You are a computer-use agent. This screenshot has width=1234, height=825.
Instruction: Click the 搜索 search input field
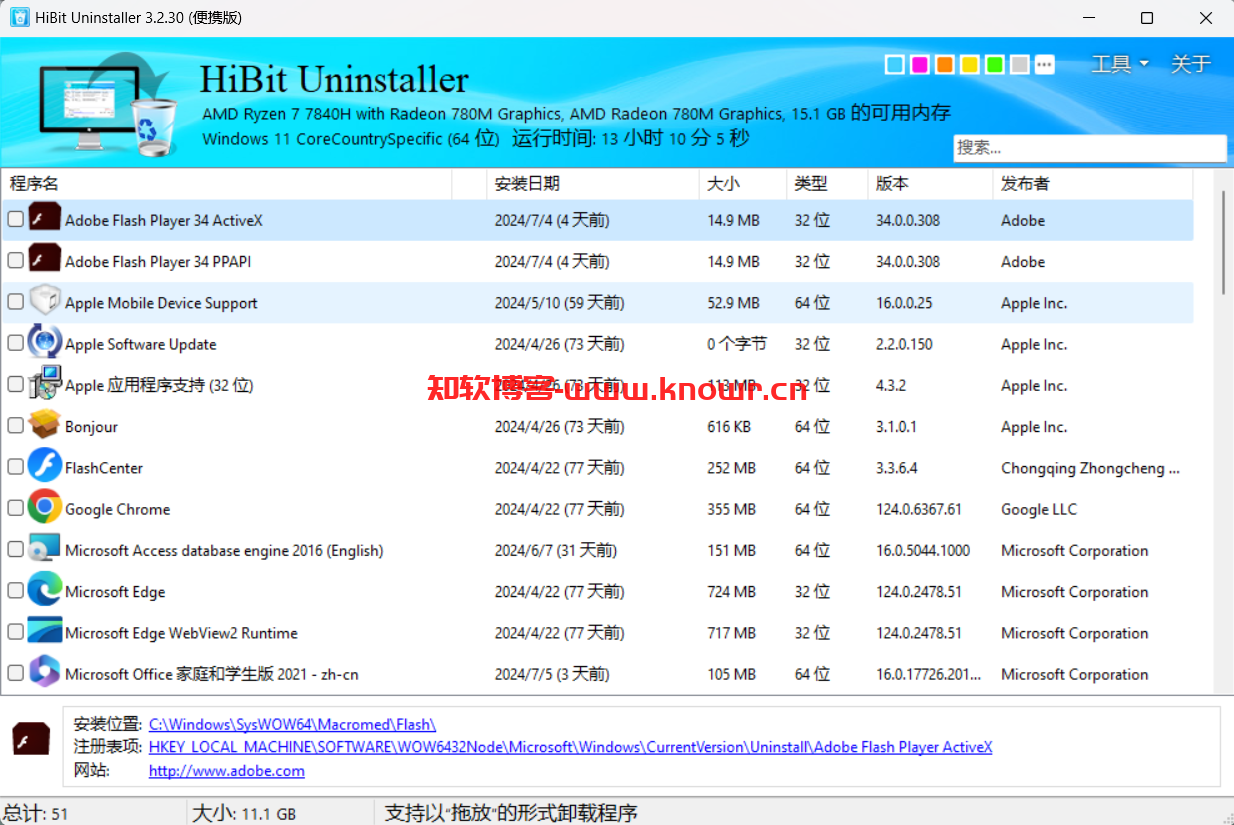click(1089, 148)
